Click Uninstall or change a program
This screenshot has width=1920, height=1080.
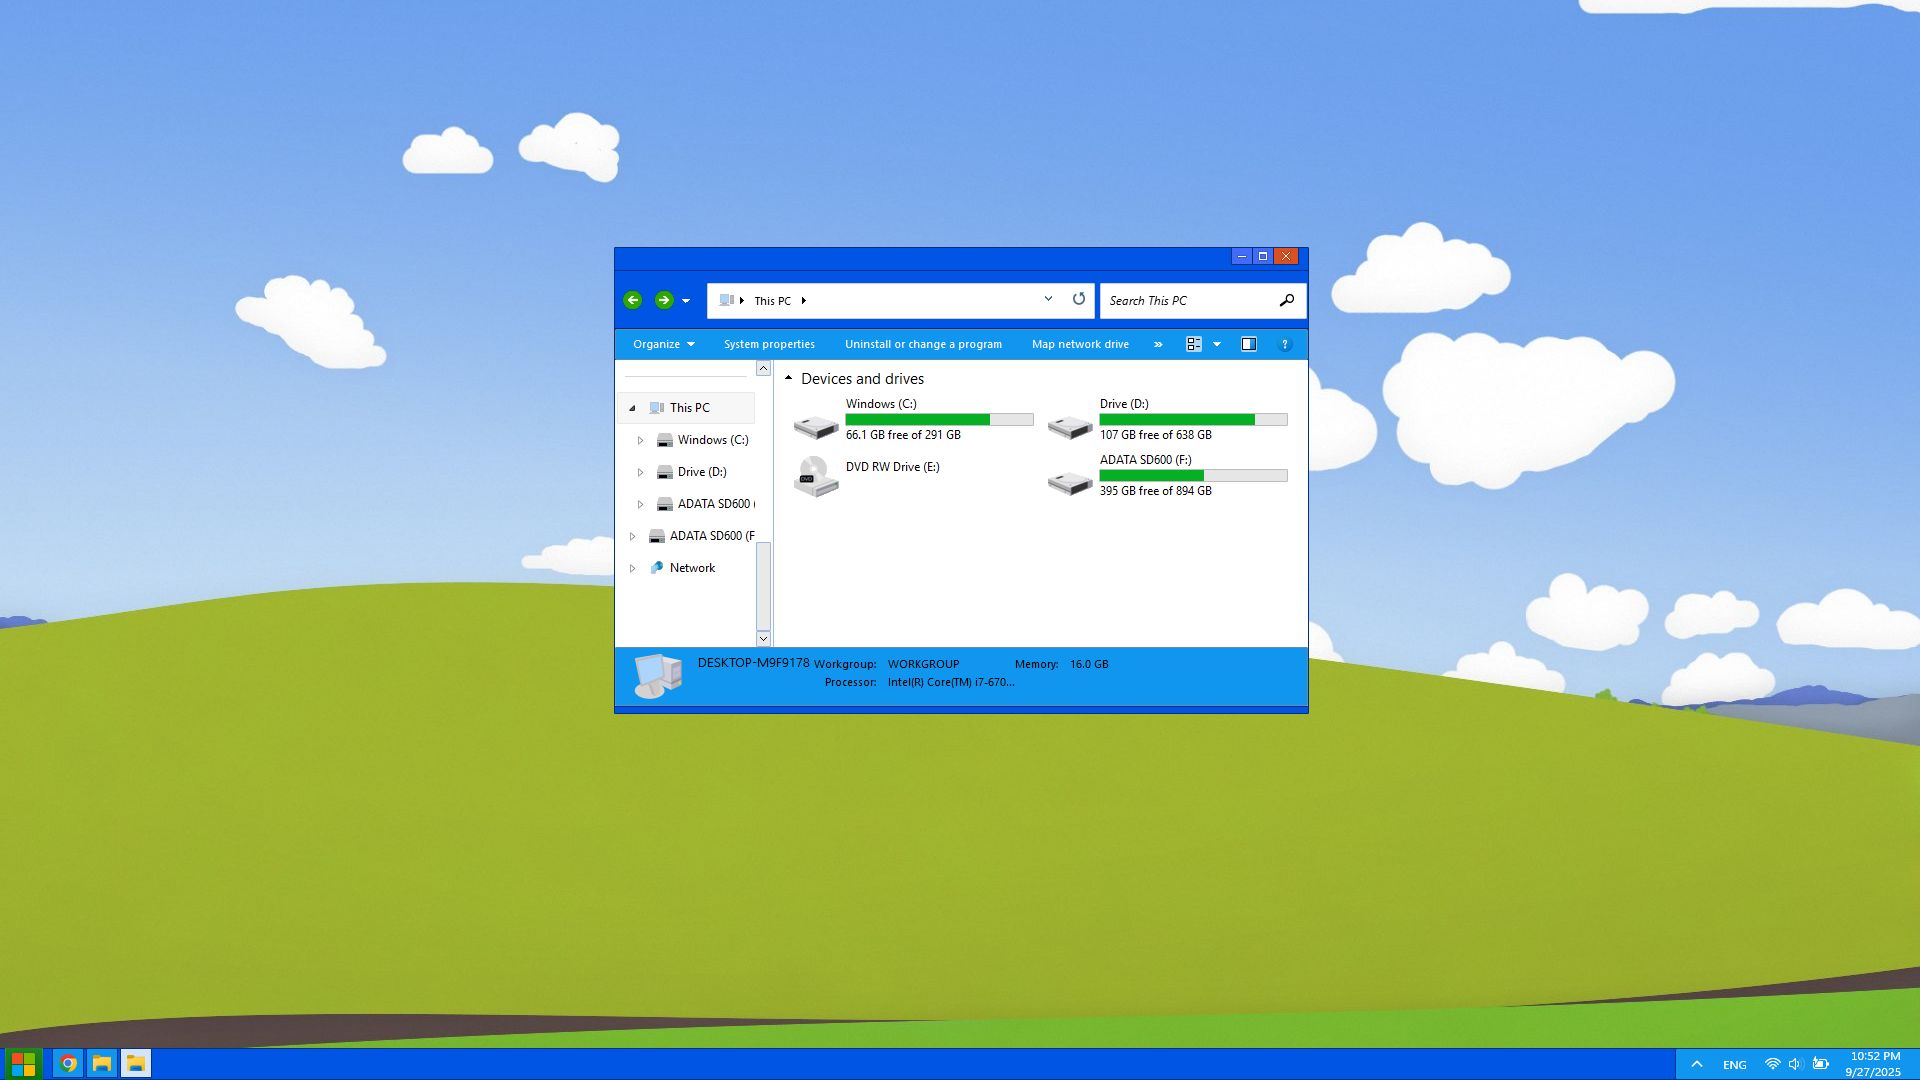(x=923, y=344)
